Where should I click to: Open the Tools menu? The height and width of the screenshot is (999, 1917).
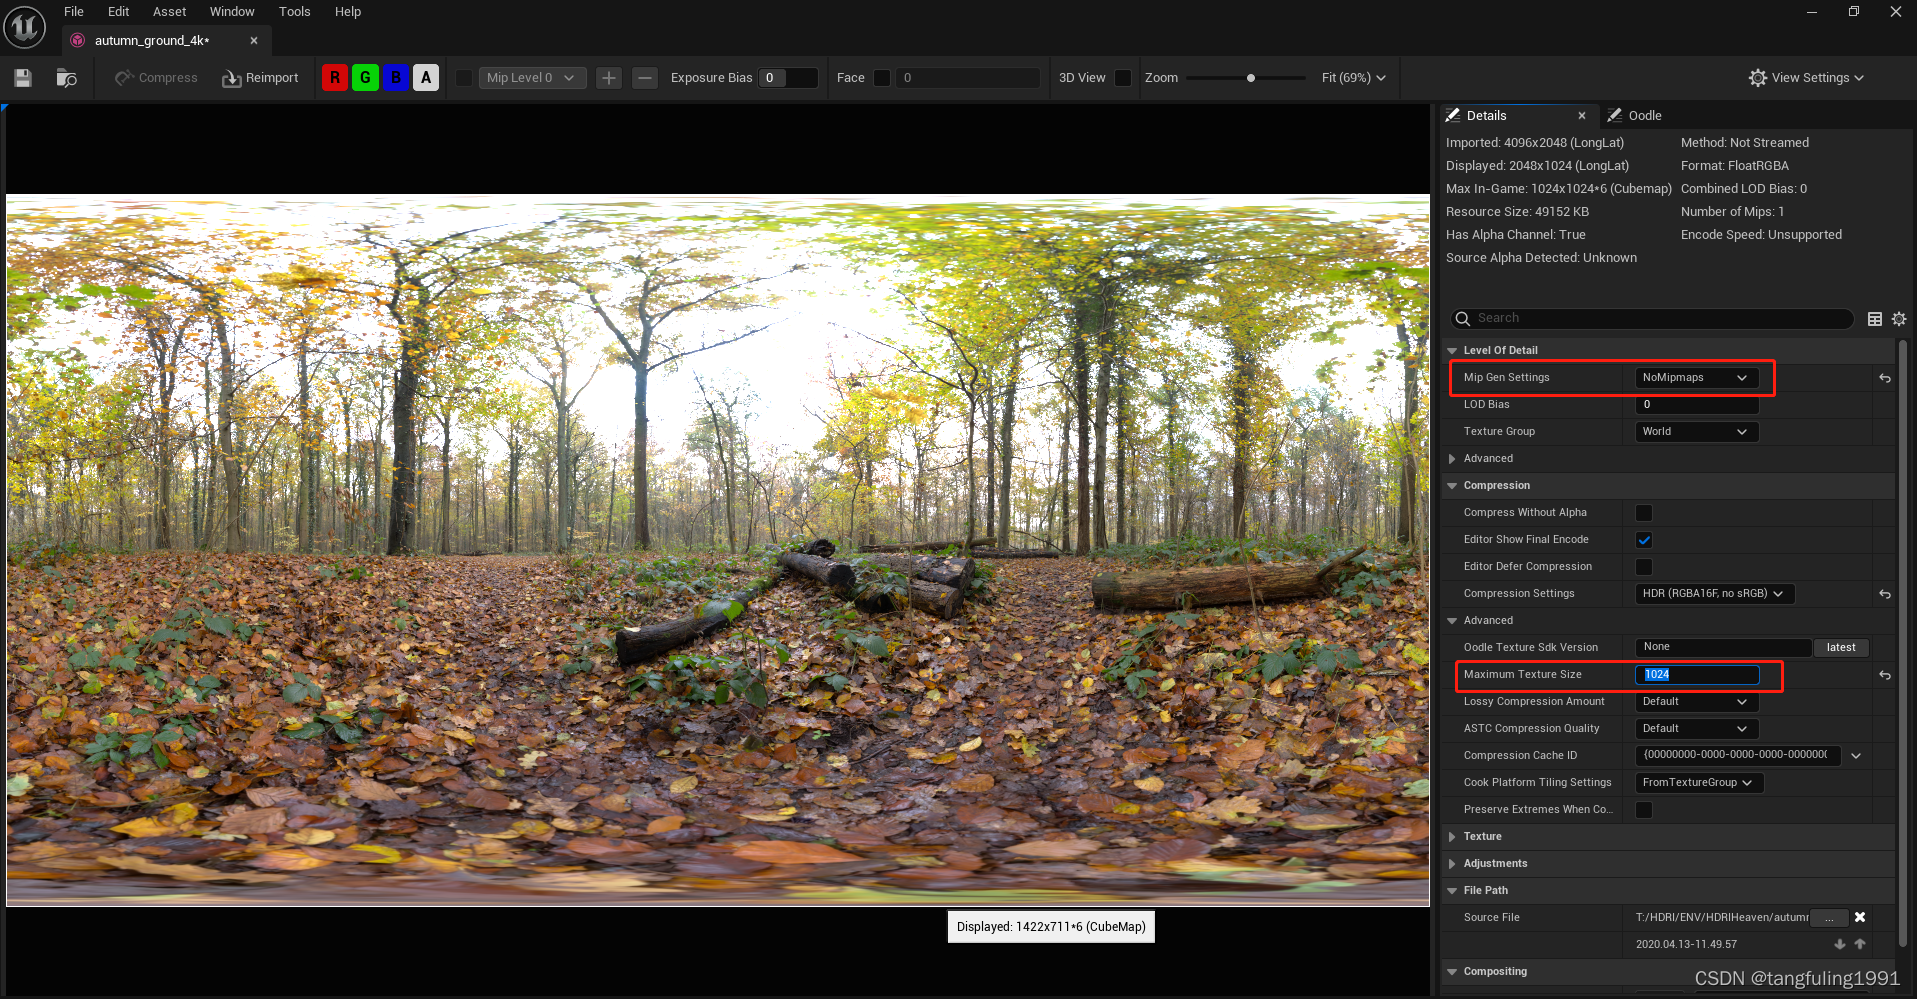(294, 12)
